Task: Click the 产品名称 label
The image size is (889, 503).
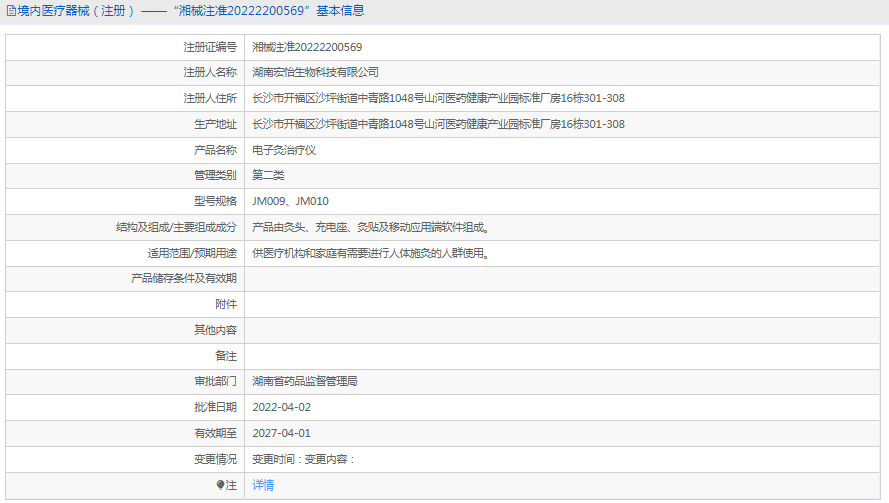Action: 215,150
